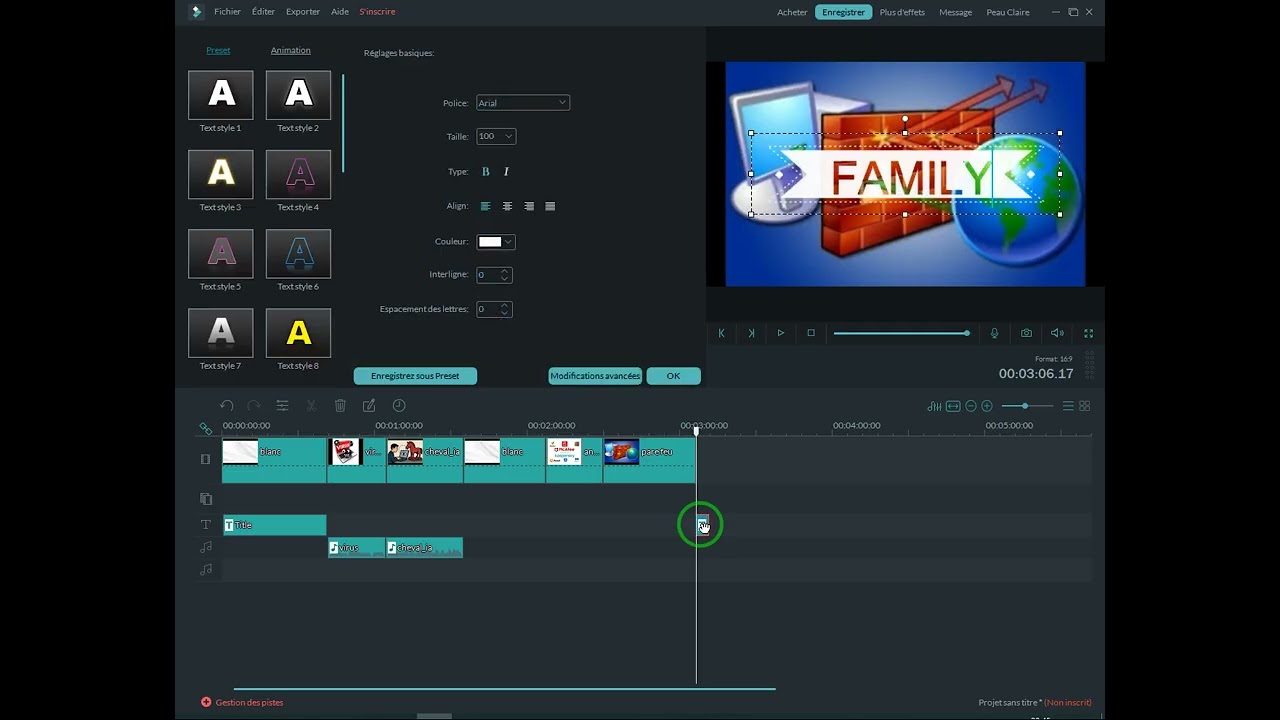Open the Éditer menu
The image size is (1280, 720).
tap(263, 12)
